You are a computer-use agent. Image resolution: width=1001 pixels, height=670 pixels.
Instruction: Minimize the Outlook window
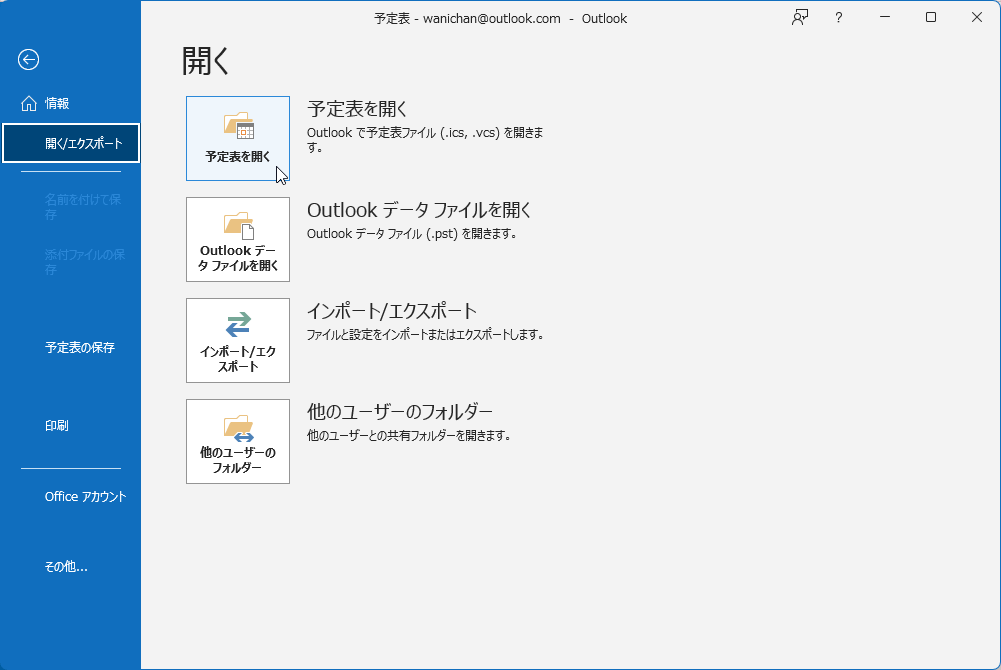click(x=885, y=18)
